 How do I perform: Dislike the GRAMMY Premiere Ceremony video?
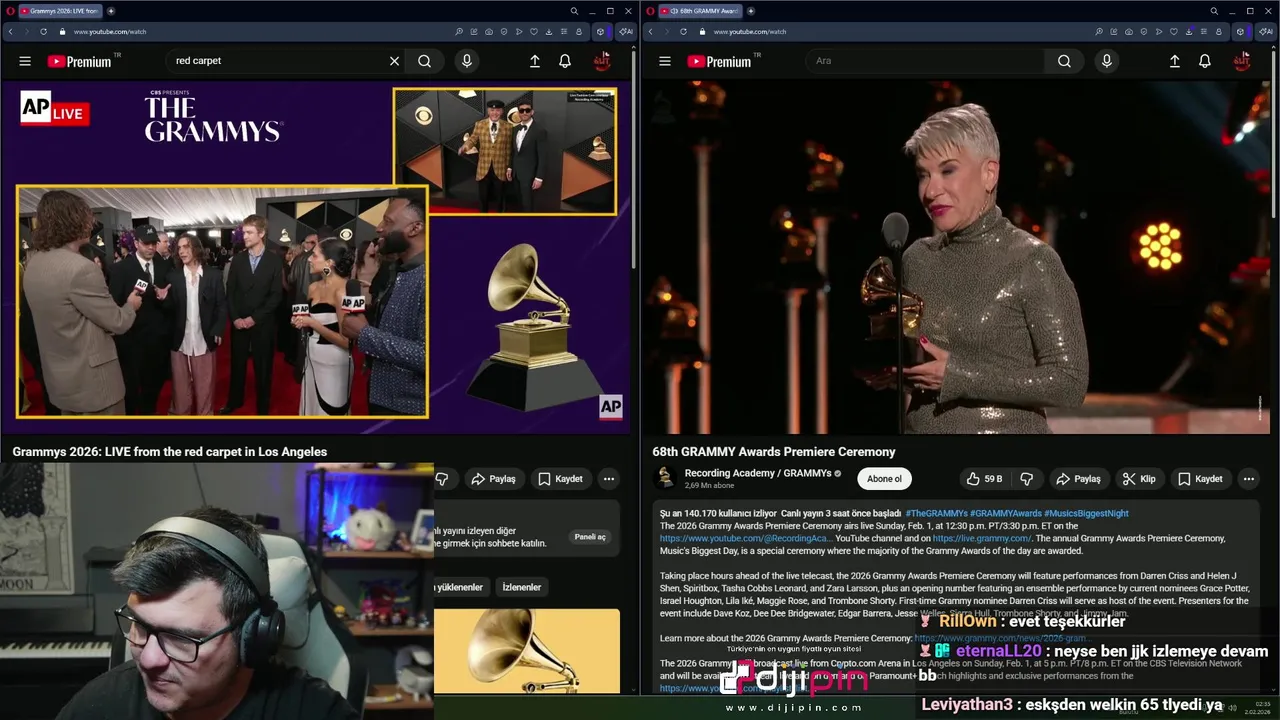(1026, 479)
